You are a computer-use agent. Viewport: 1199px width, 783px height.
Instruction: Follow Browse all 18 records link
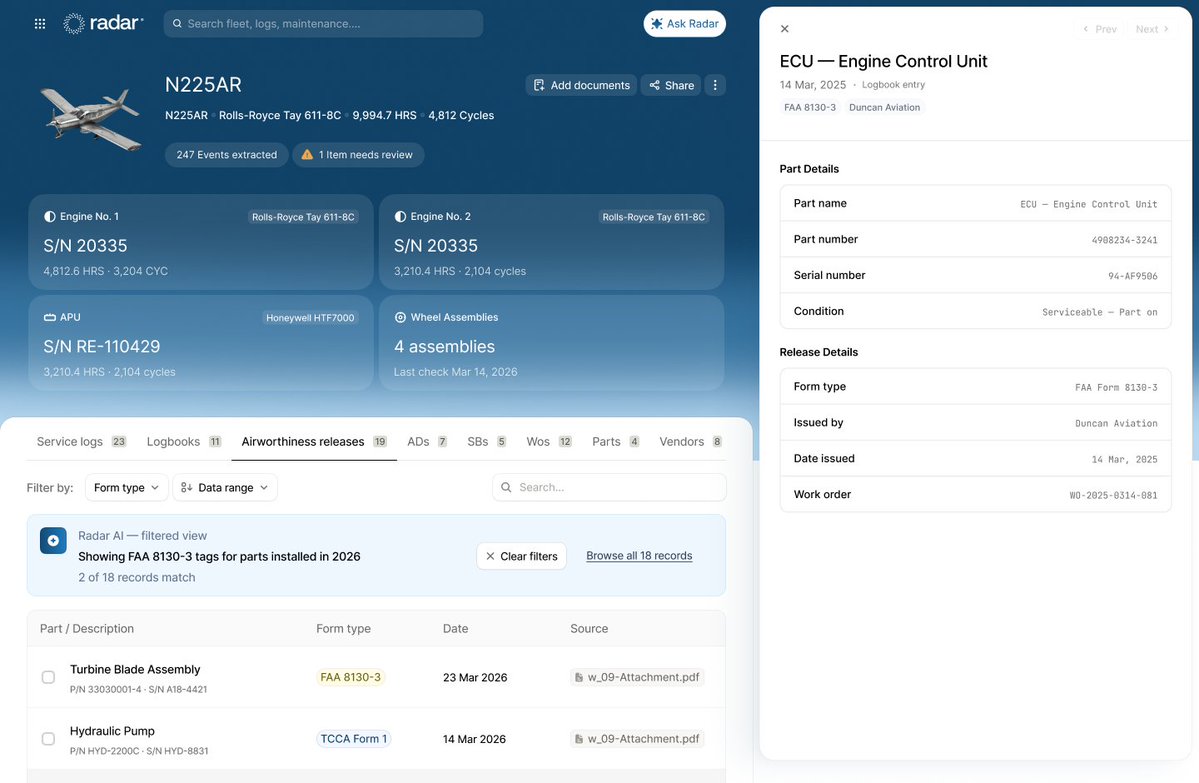(x=639, y=556)
